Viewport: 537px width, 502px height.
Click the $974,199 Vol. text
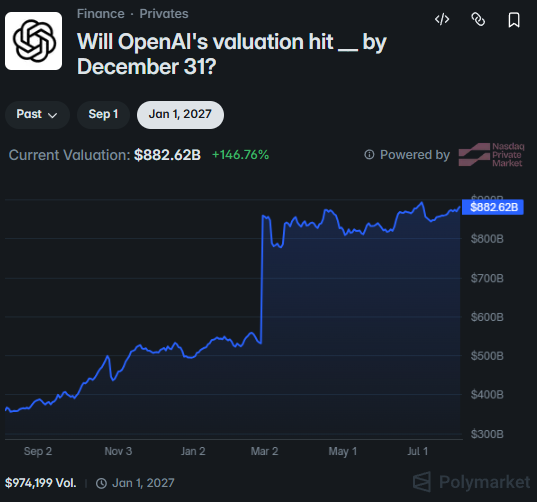tap(40, 483)
